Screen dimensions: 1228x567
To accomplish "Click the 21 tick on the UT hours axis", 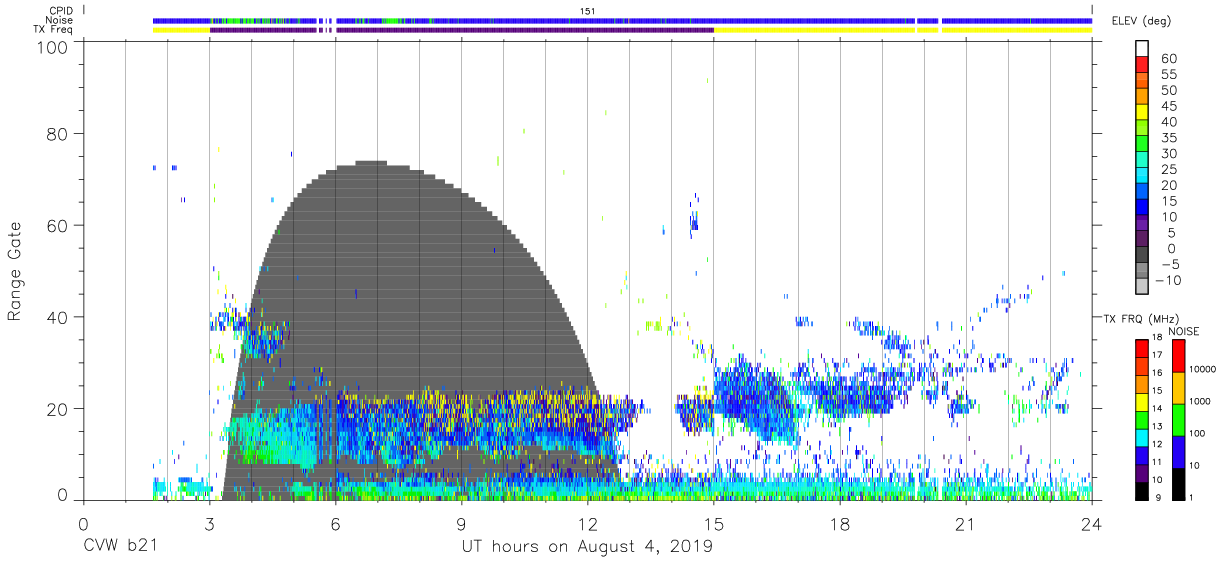I will point(965,524).
